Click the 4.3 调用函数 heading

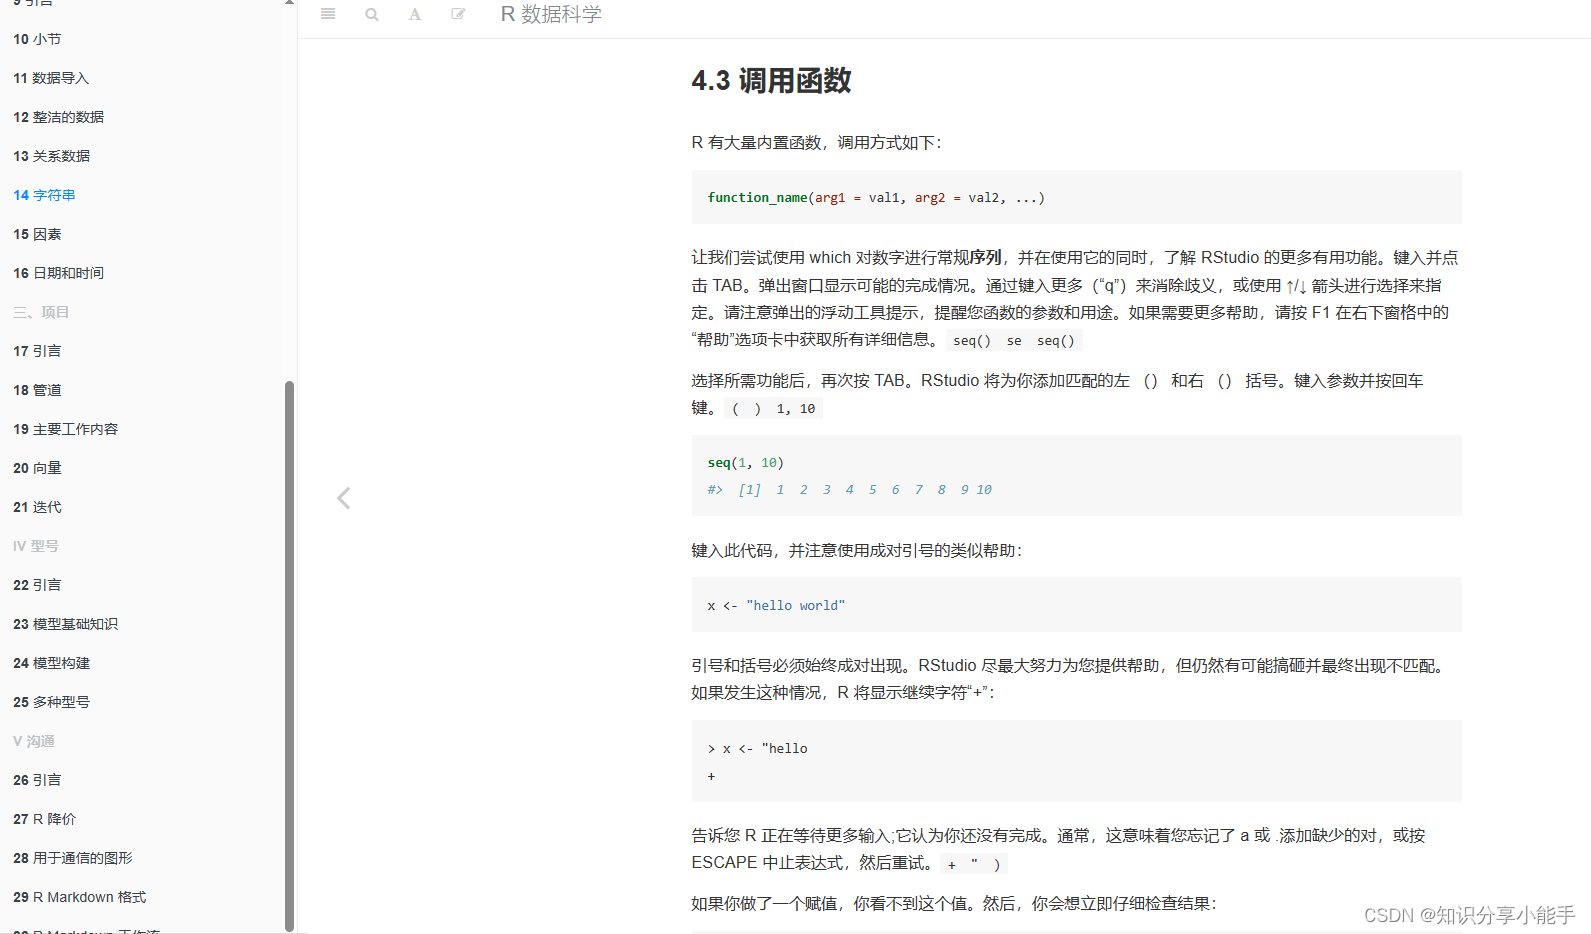point(771,81)
